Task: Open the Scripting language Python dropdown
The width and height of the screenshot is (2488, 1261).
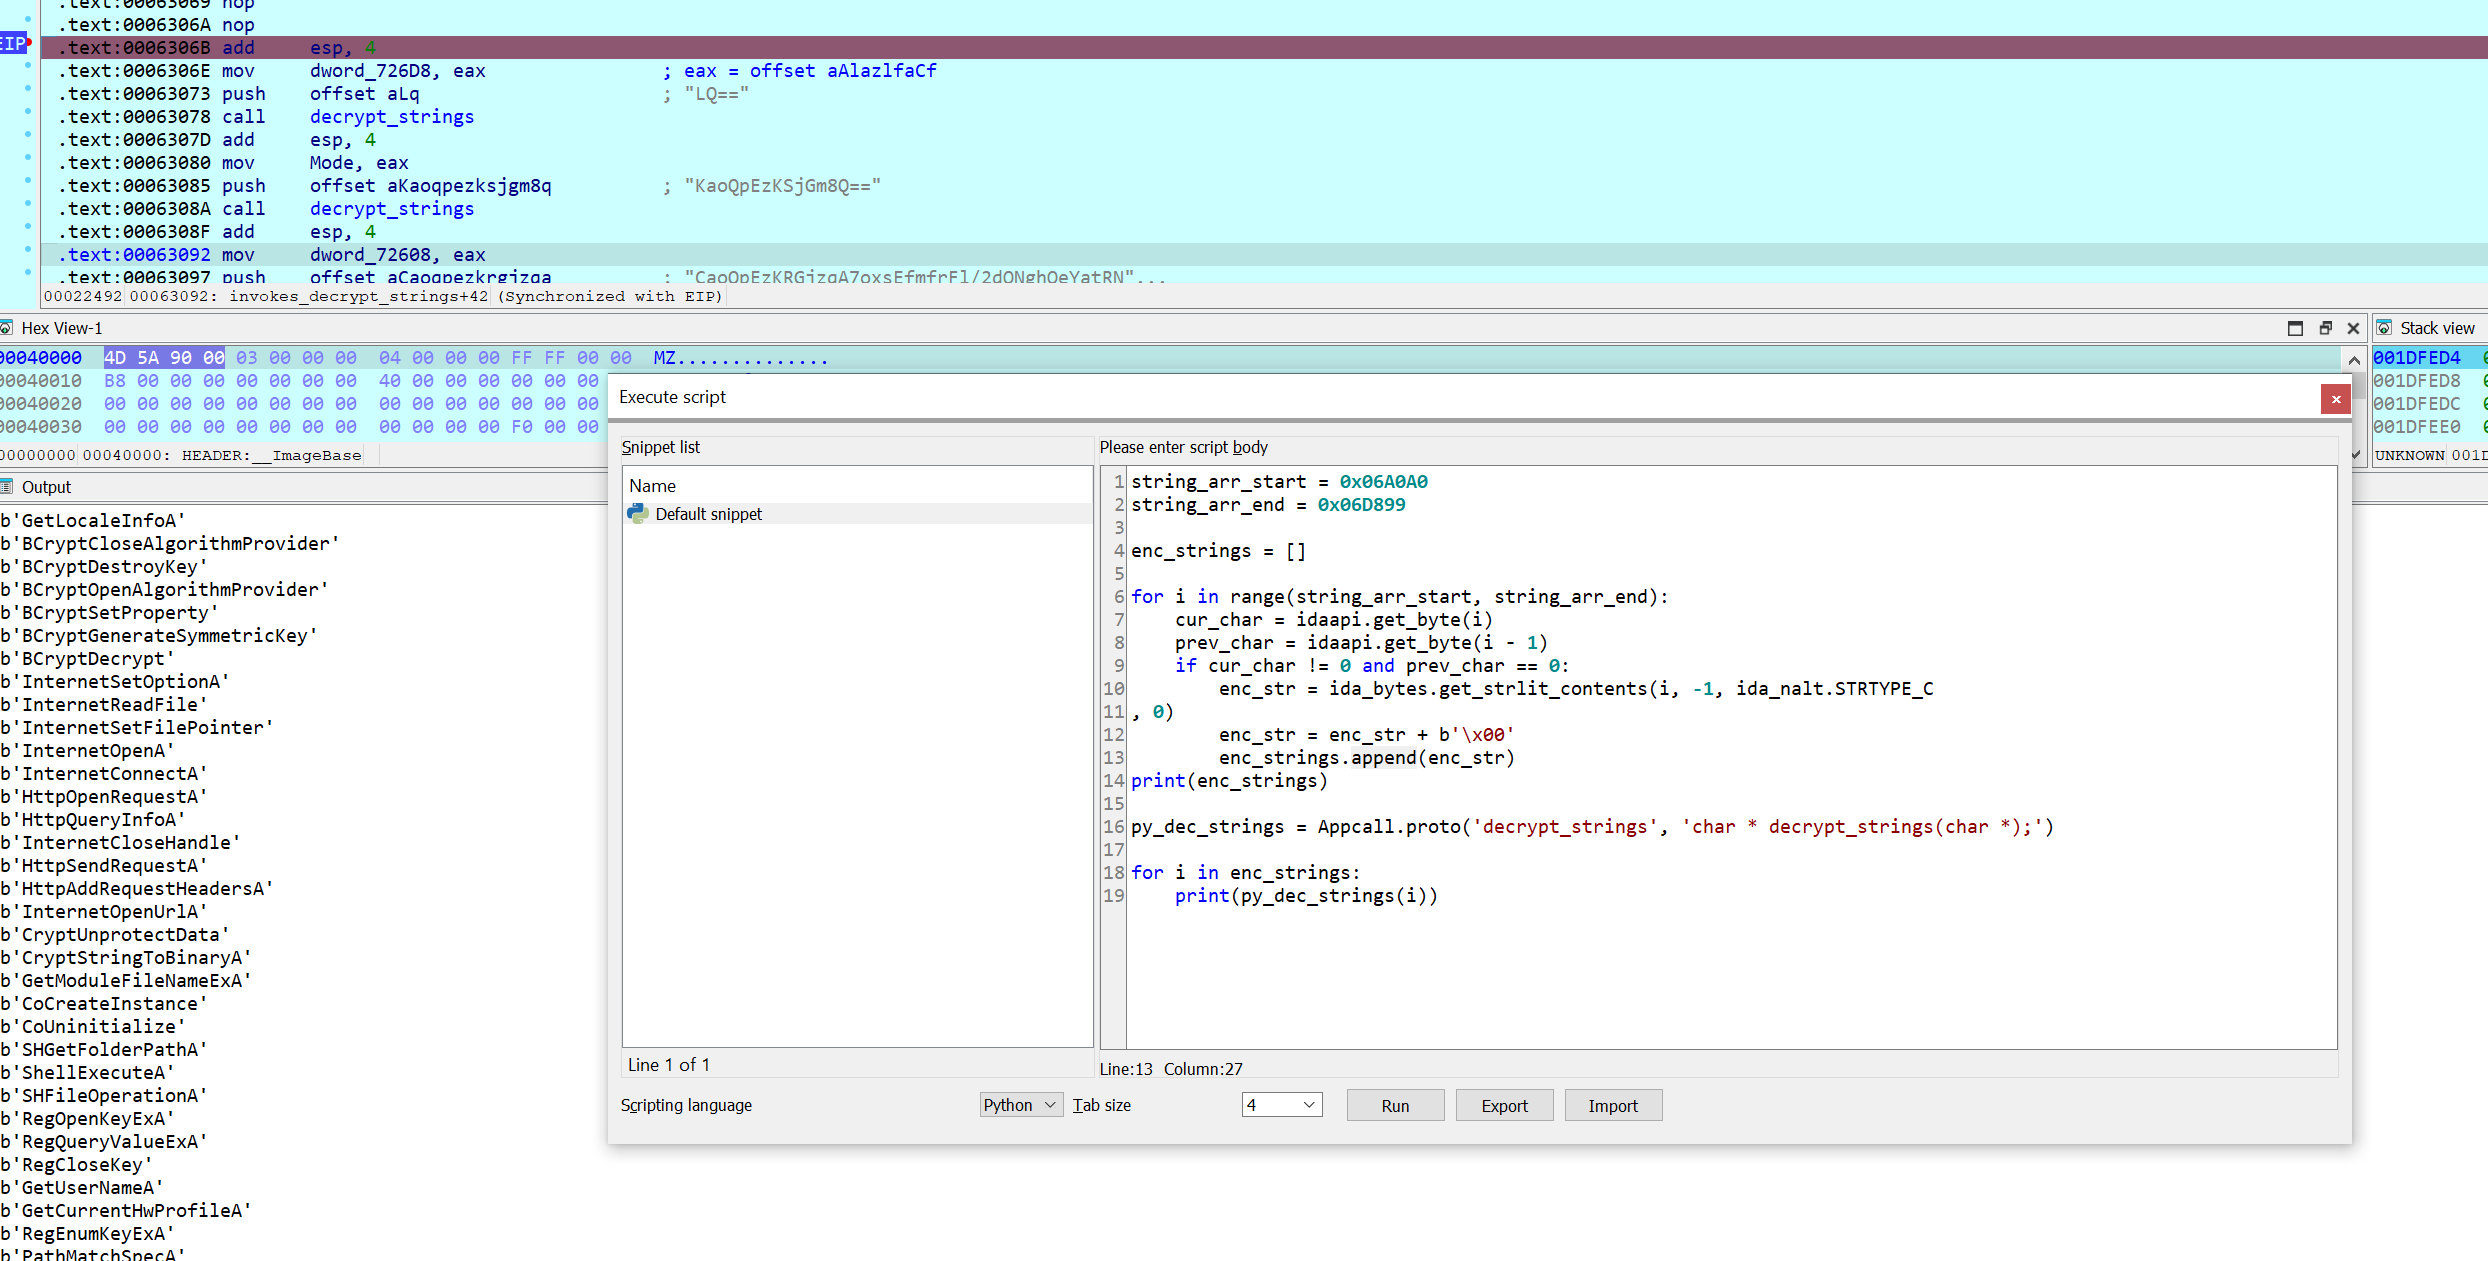Action: 1021,1105
